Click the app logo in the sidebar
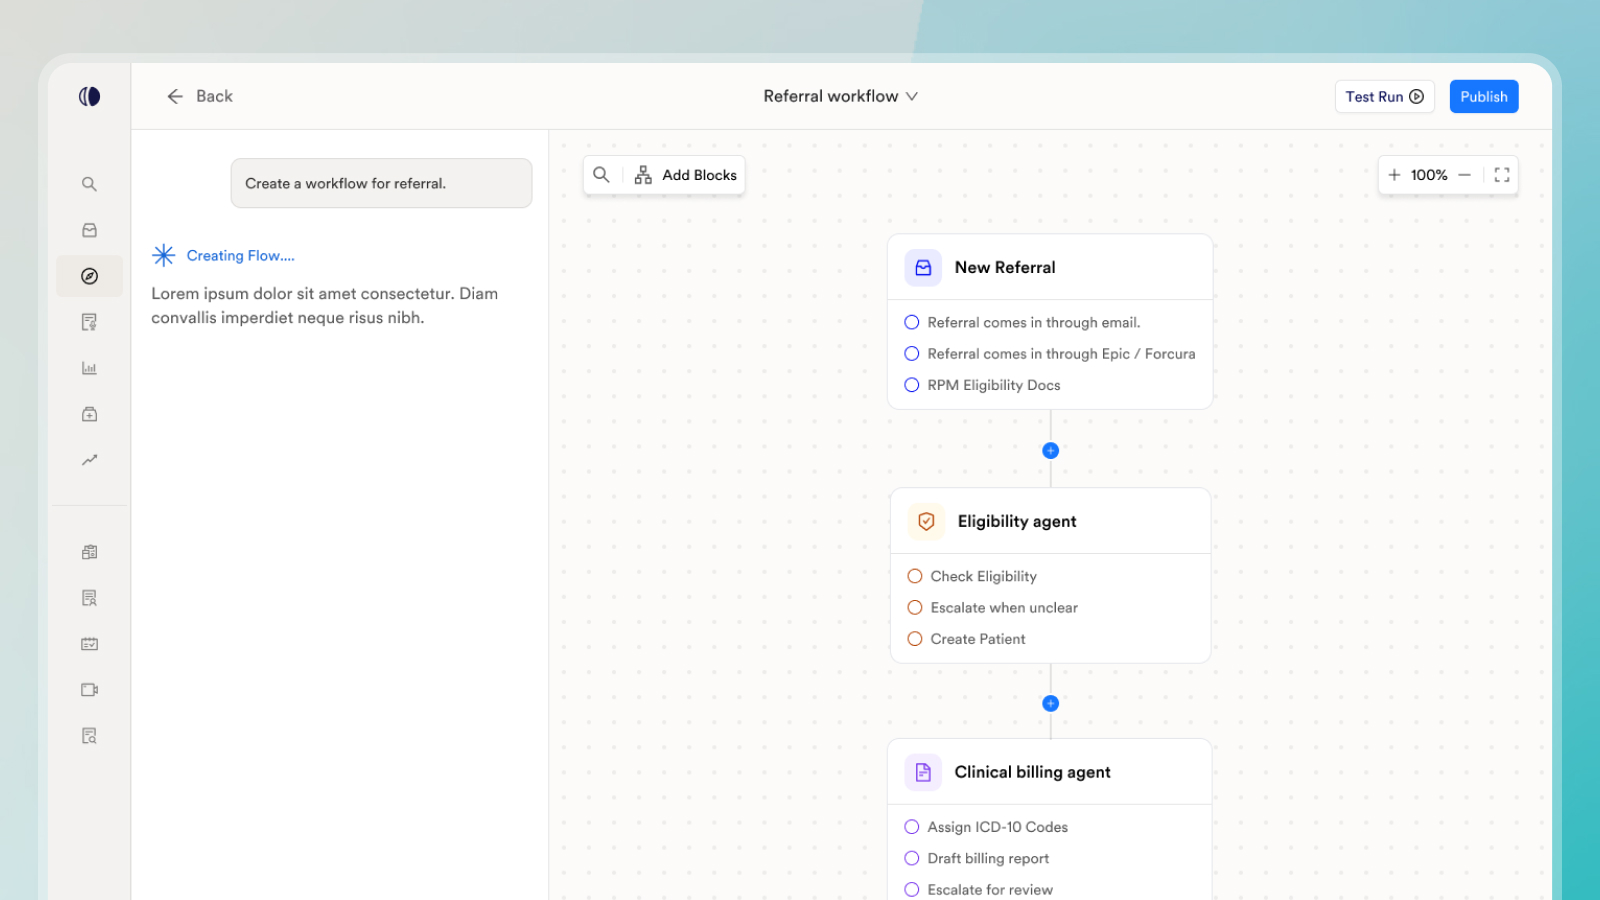The width and height of the screenshot is (1600, 900). [89, 96]
